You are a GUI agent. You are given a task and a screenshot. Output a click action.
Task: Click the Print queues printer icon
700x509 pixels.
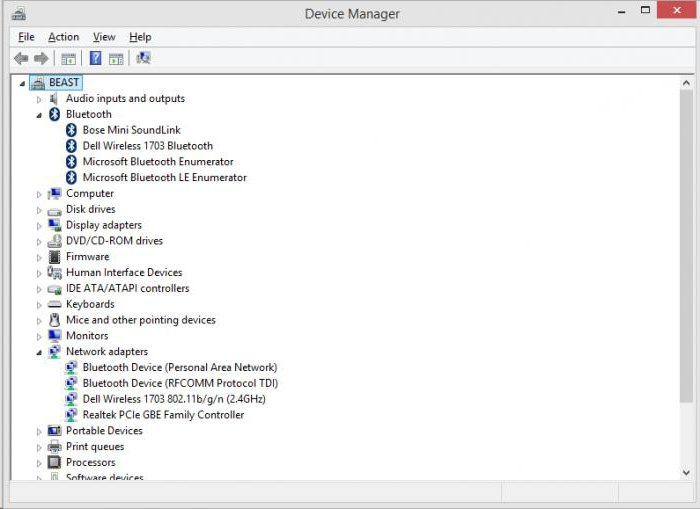coord(54,446)
